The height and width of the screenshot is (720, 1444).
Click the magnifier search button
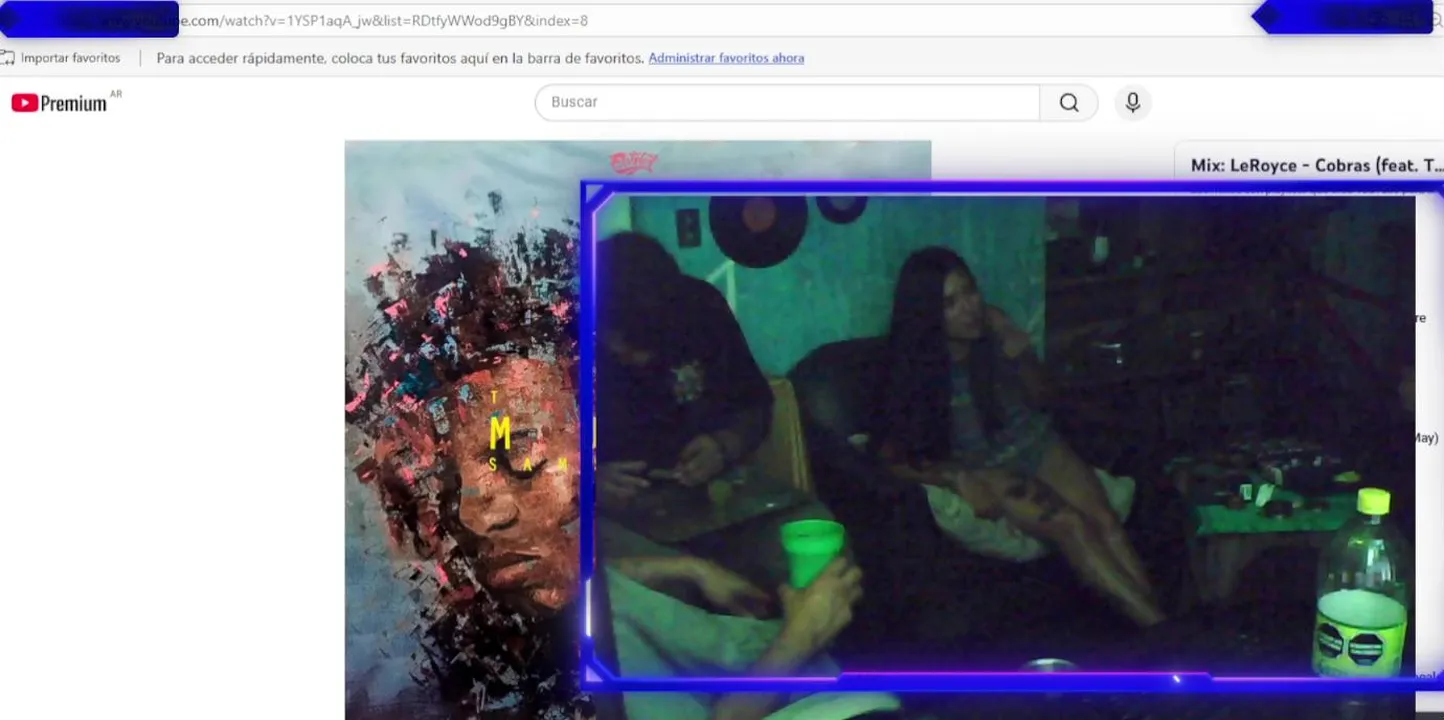1069,102
